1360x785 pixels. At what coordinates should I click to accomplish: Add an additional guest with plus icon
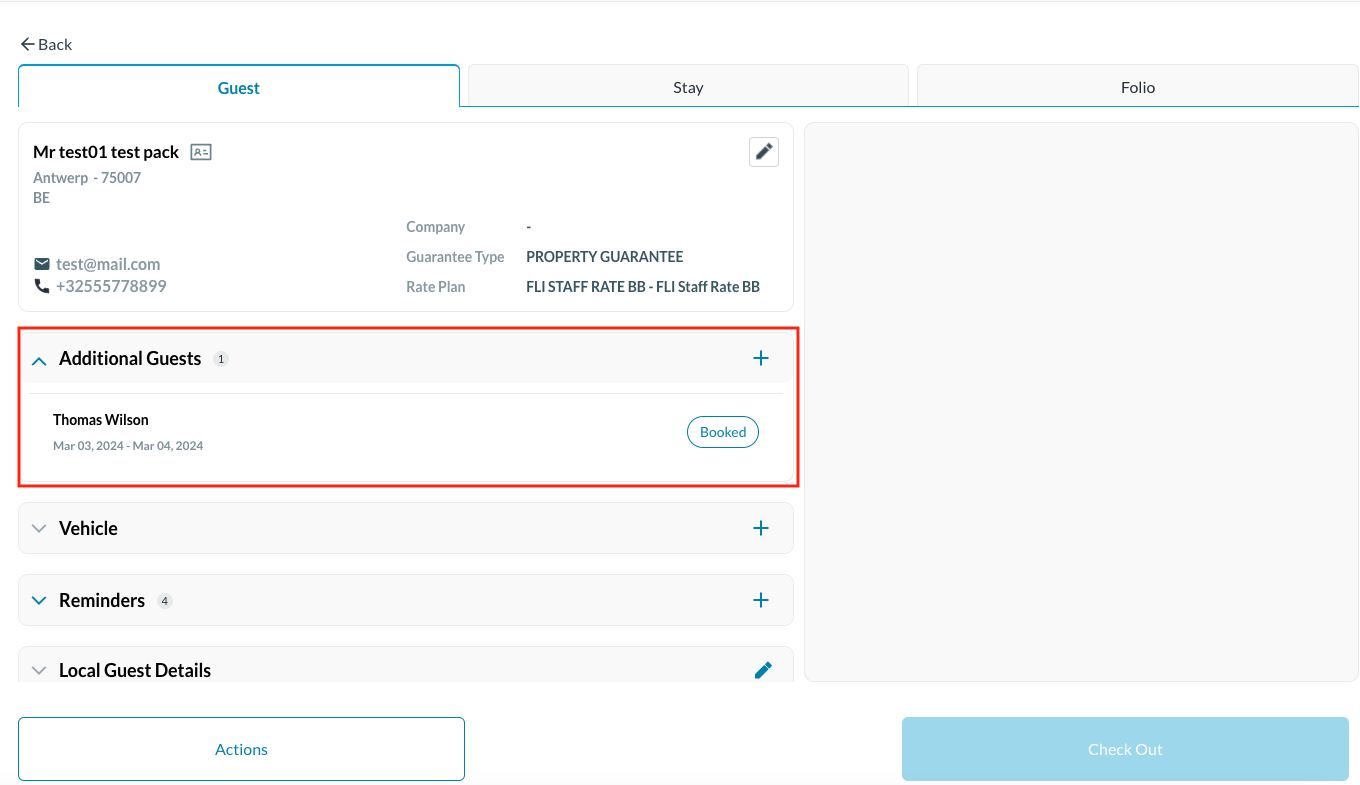pos(760,358)
